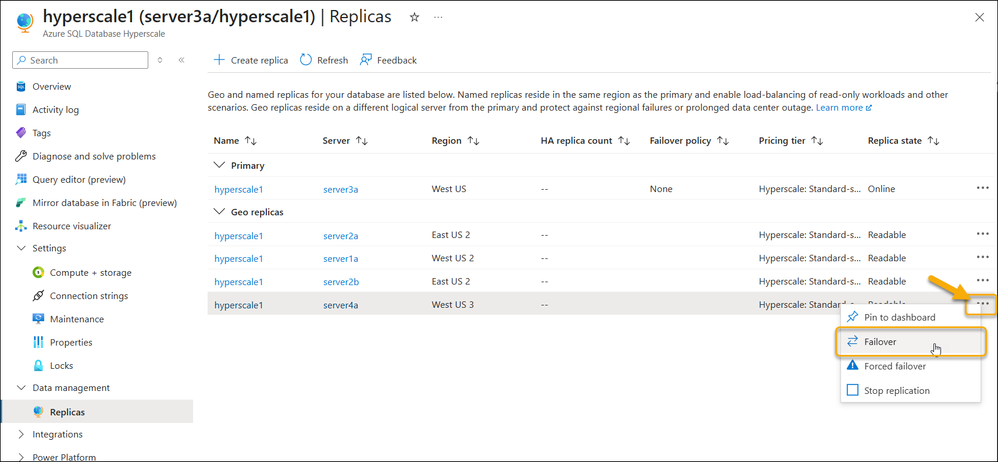The height and width of the screenshot is (462, 998).
Task: Open Query editor (preview)
Action: point(79,179)
